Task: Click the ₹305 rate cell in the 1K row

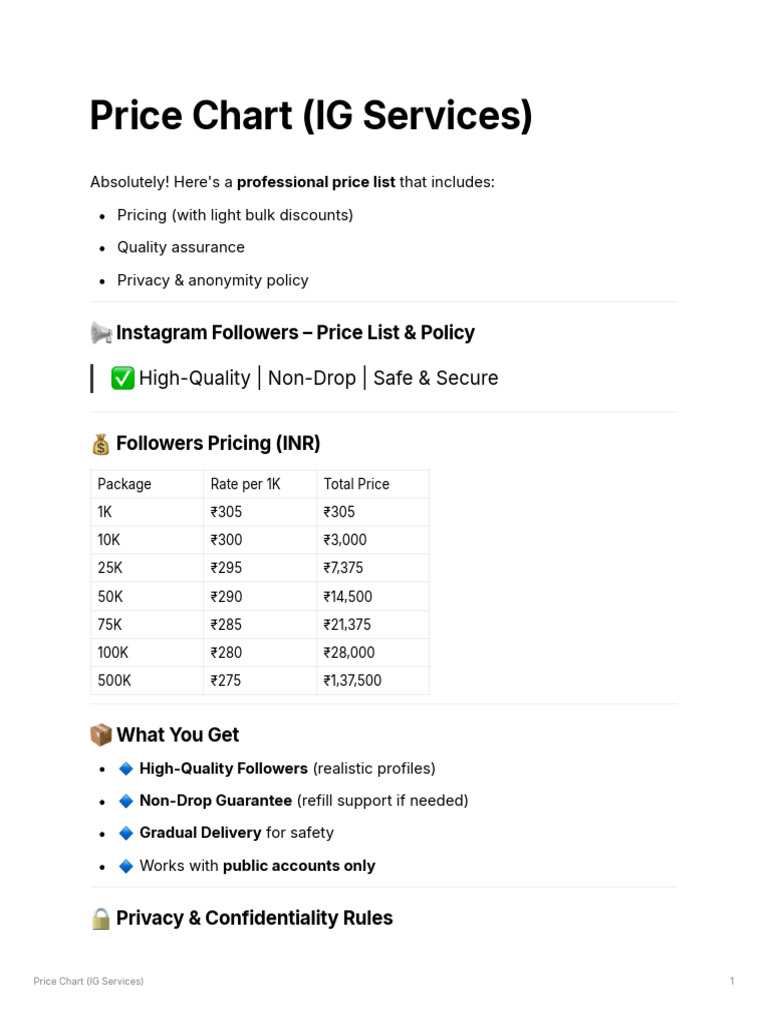Action: pos(227,512)
